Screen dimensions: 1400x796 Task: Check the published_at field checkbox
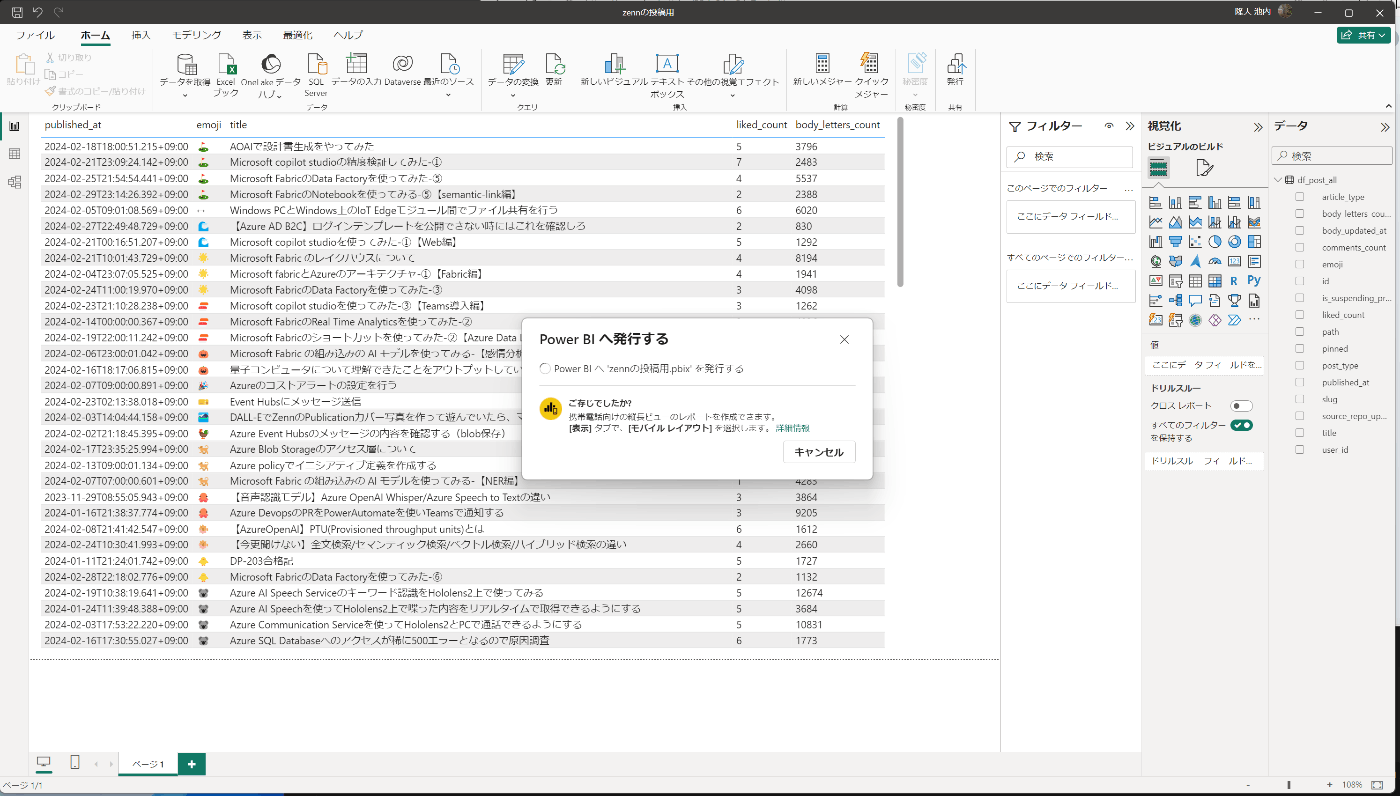point(1299,382)
